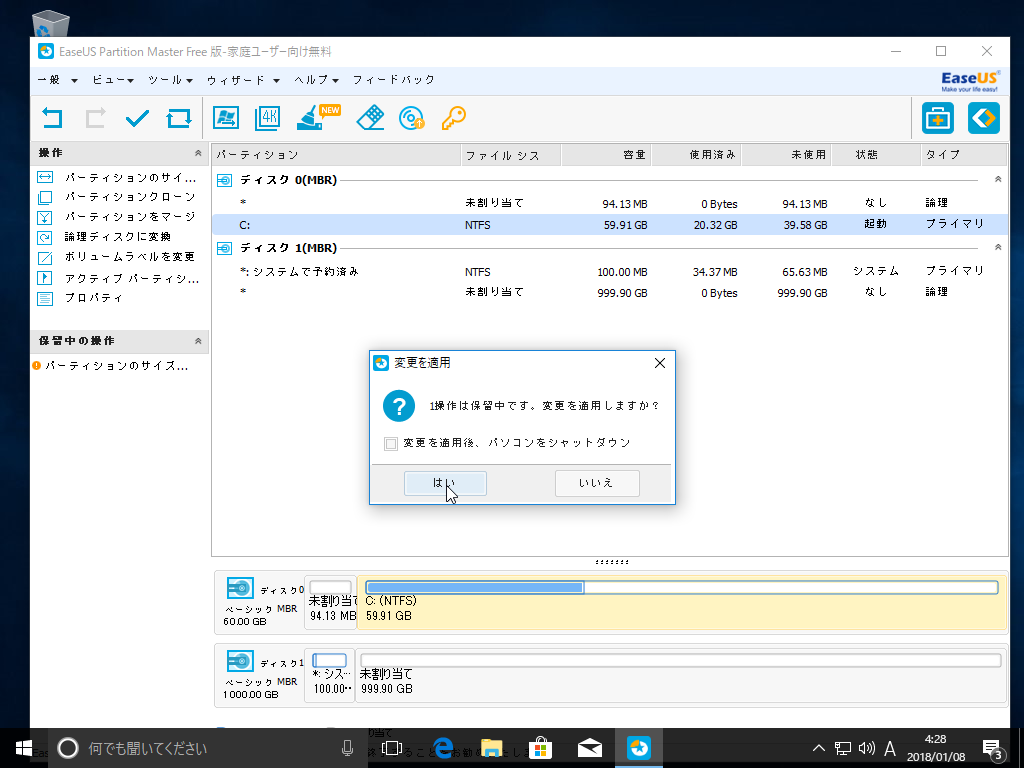Click the Refresh toolbar icon
The image size is (1024, 768).
click(179, 118)
